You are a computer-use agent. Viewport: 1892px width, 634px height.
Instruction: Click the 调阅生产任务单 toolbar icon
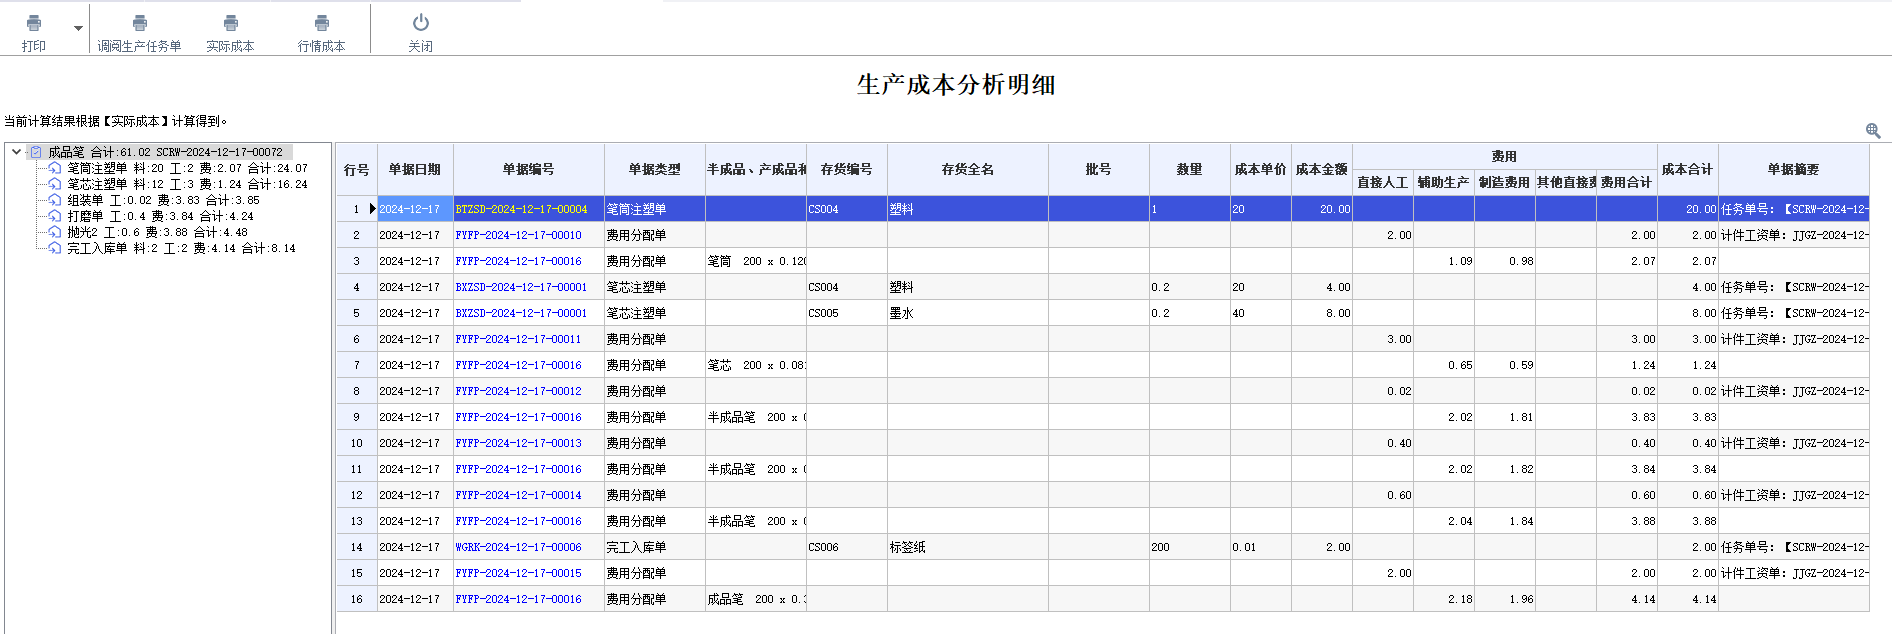[x=140, y=23]
